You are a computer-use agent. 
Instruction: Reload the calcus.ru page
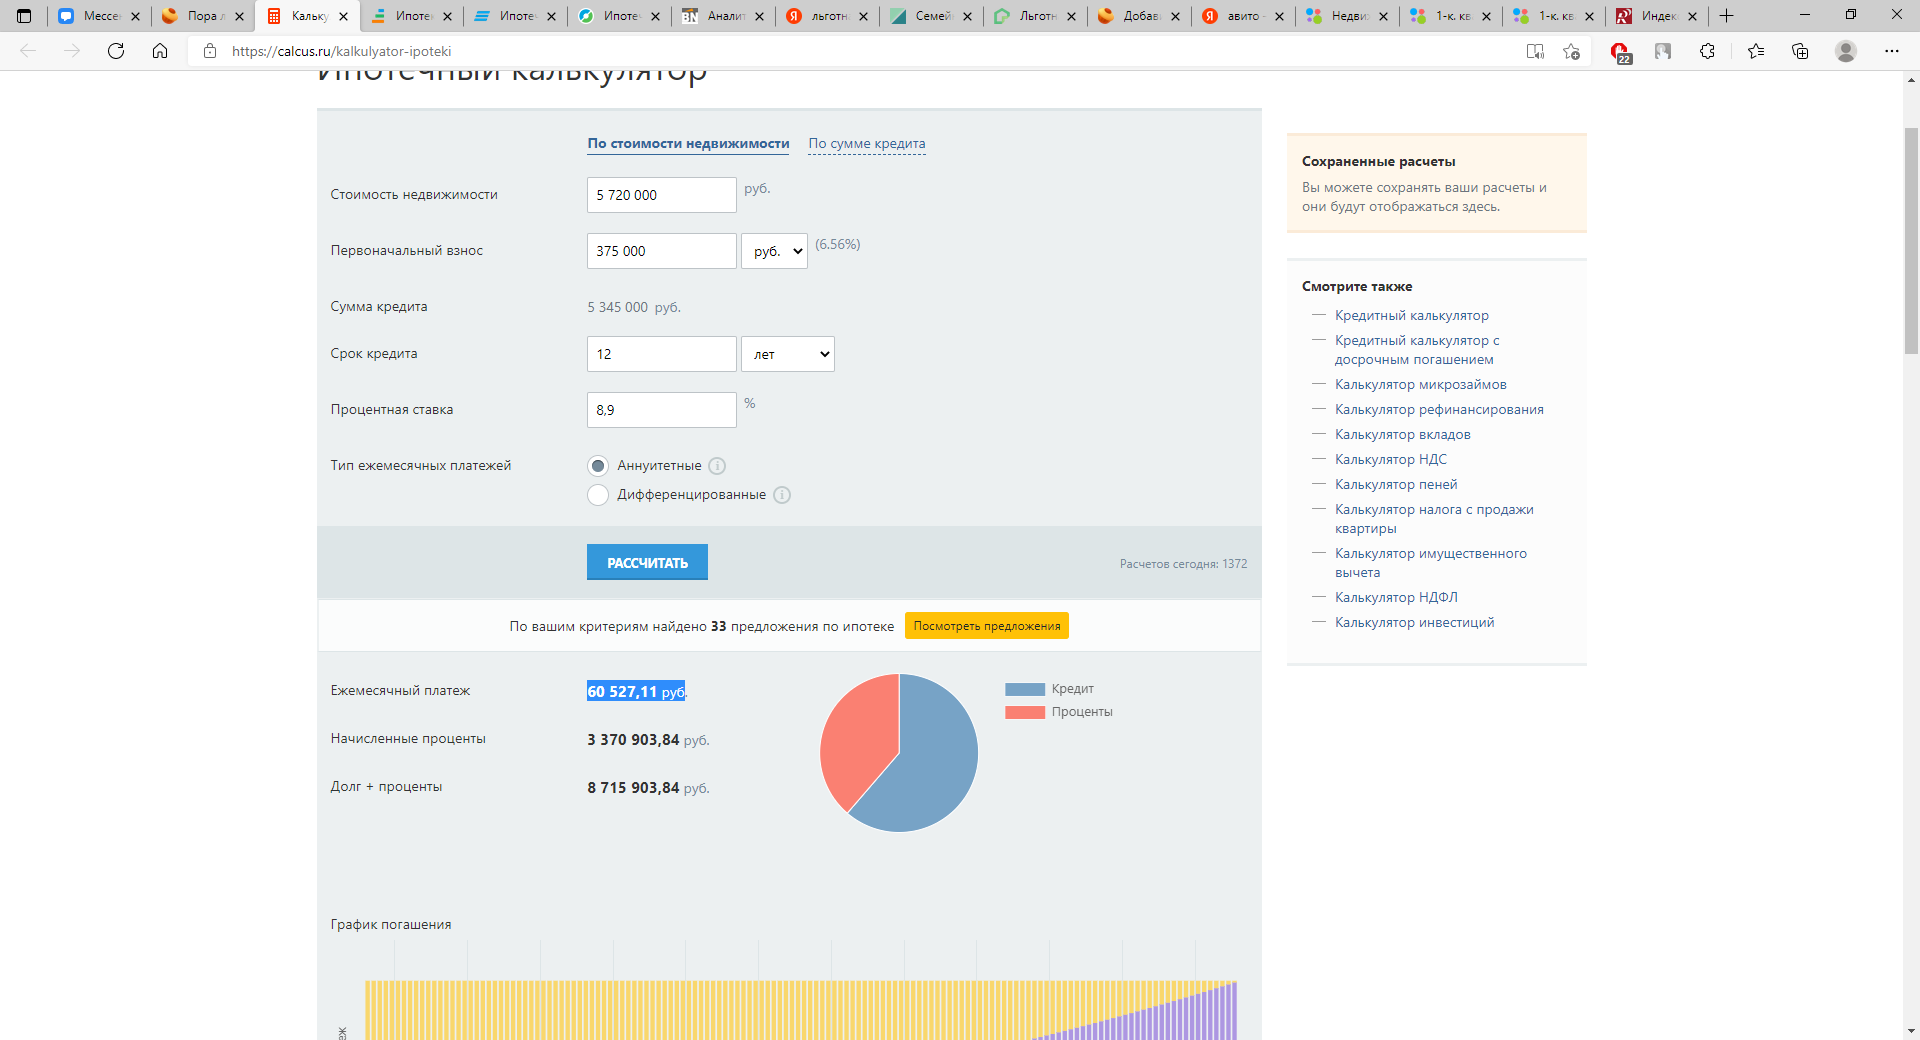[116, 51]
